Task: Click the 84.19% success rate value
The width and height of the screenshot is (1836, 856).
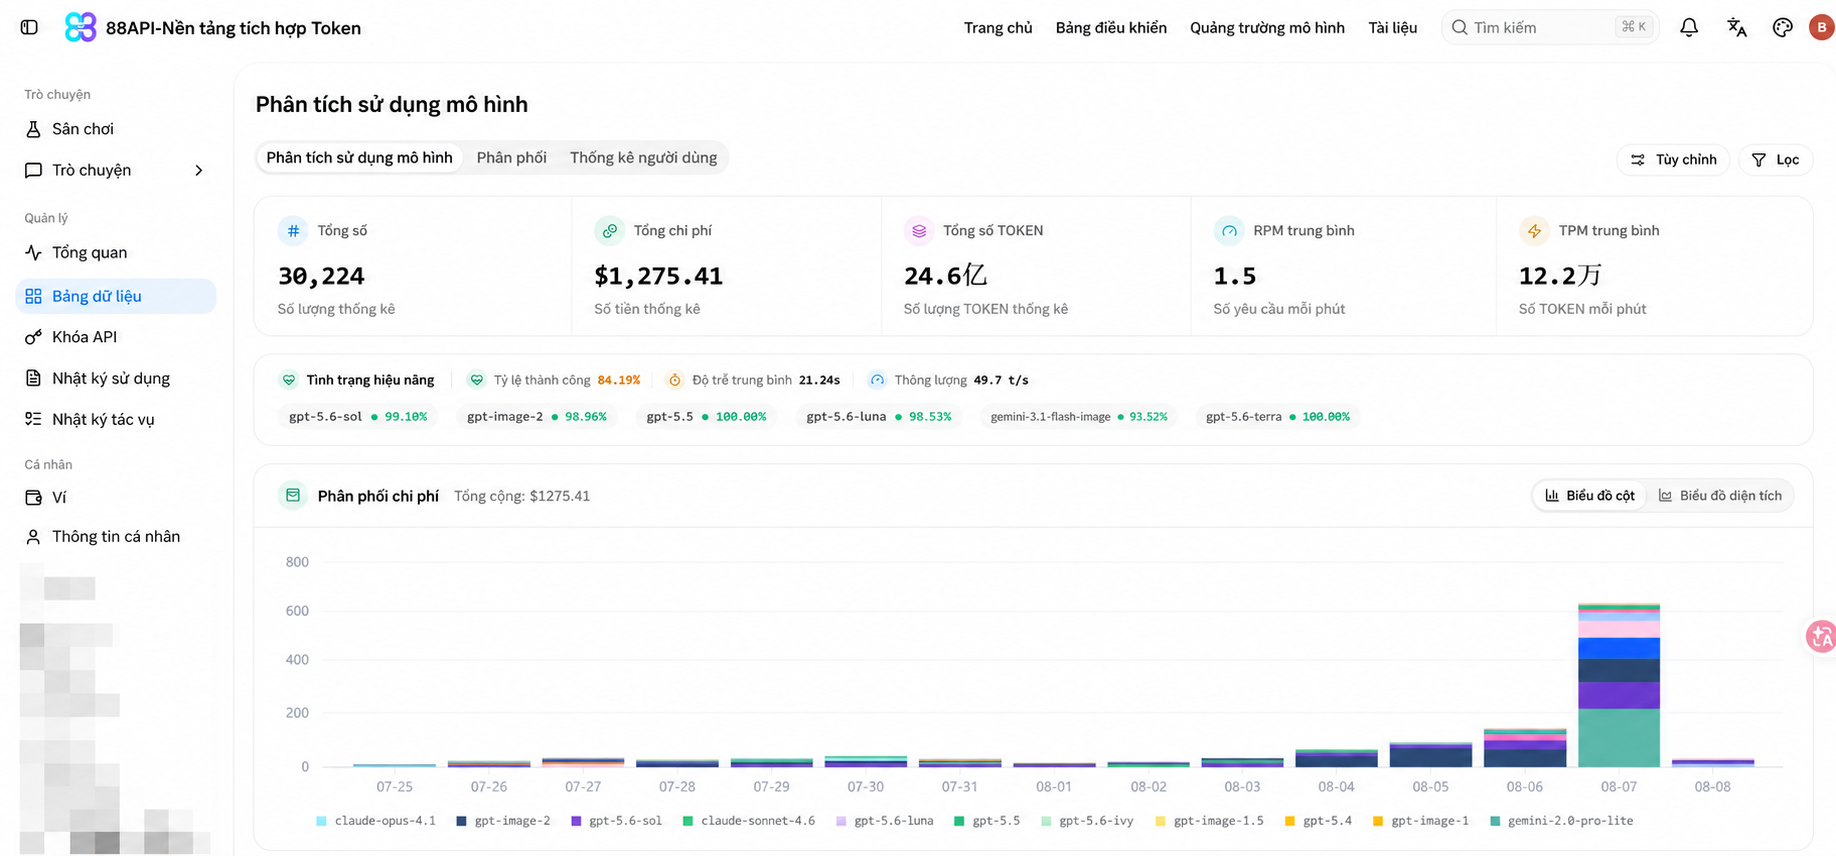Action: (619, 380)
